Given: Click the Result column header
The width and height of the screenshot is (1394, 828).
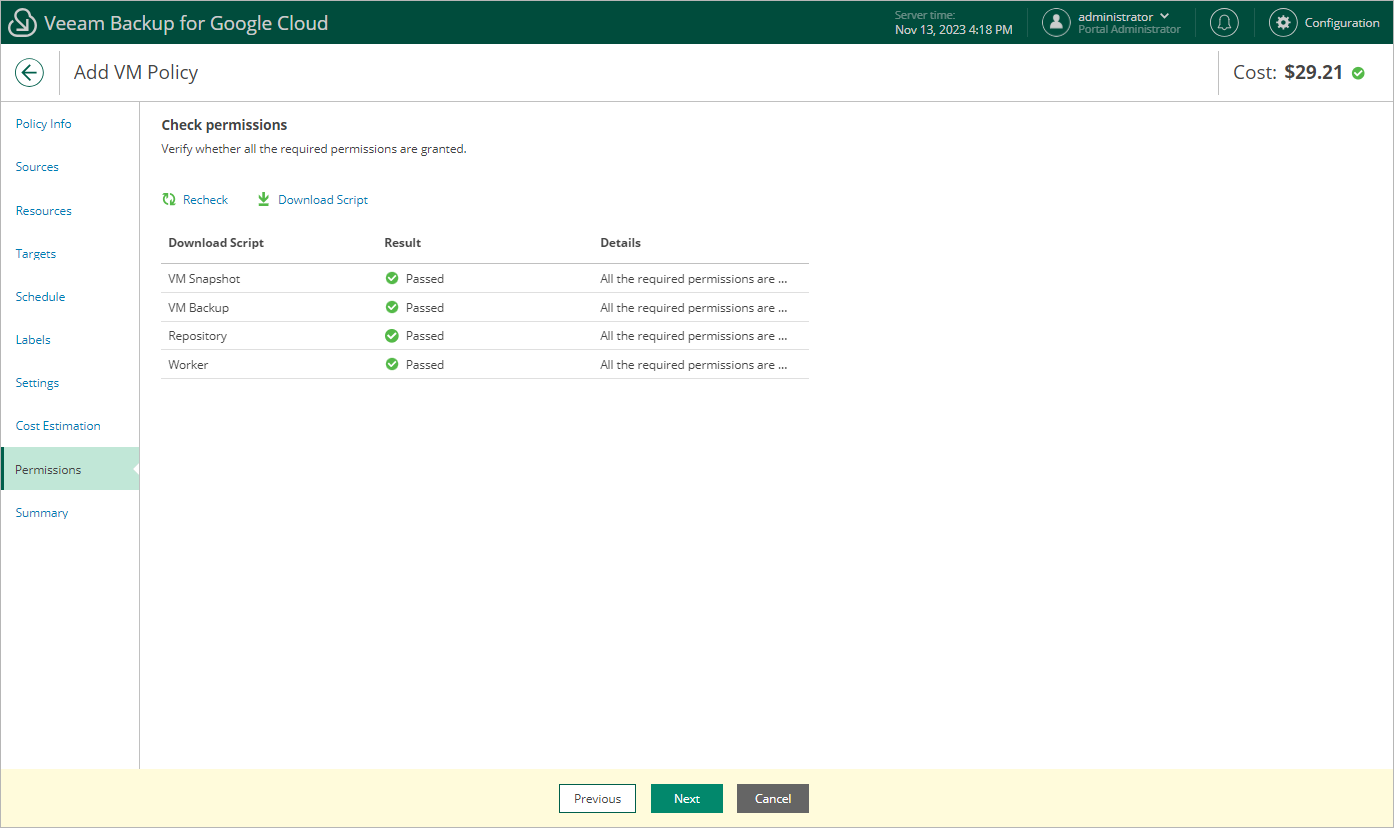Looking at the screenshot, I should click(402, 243).
